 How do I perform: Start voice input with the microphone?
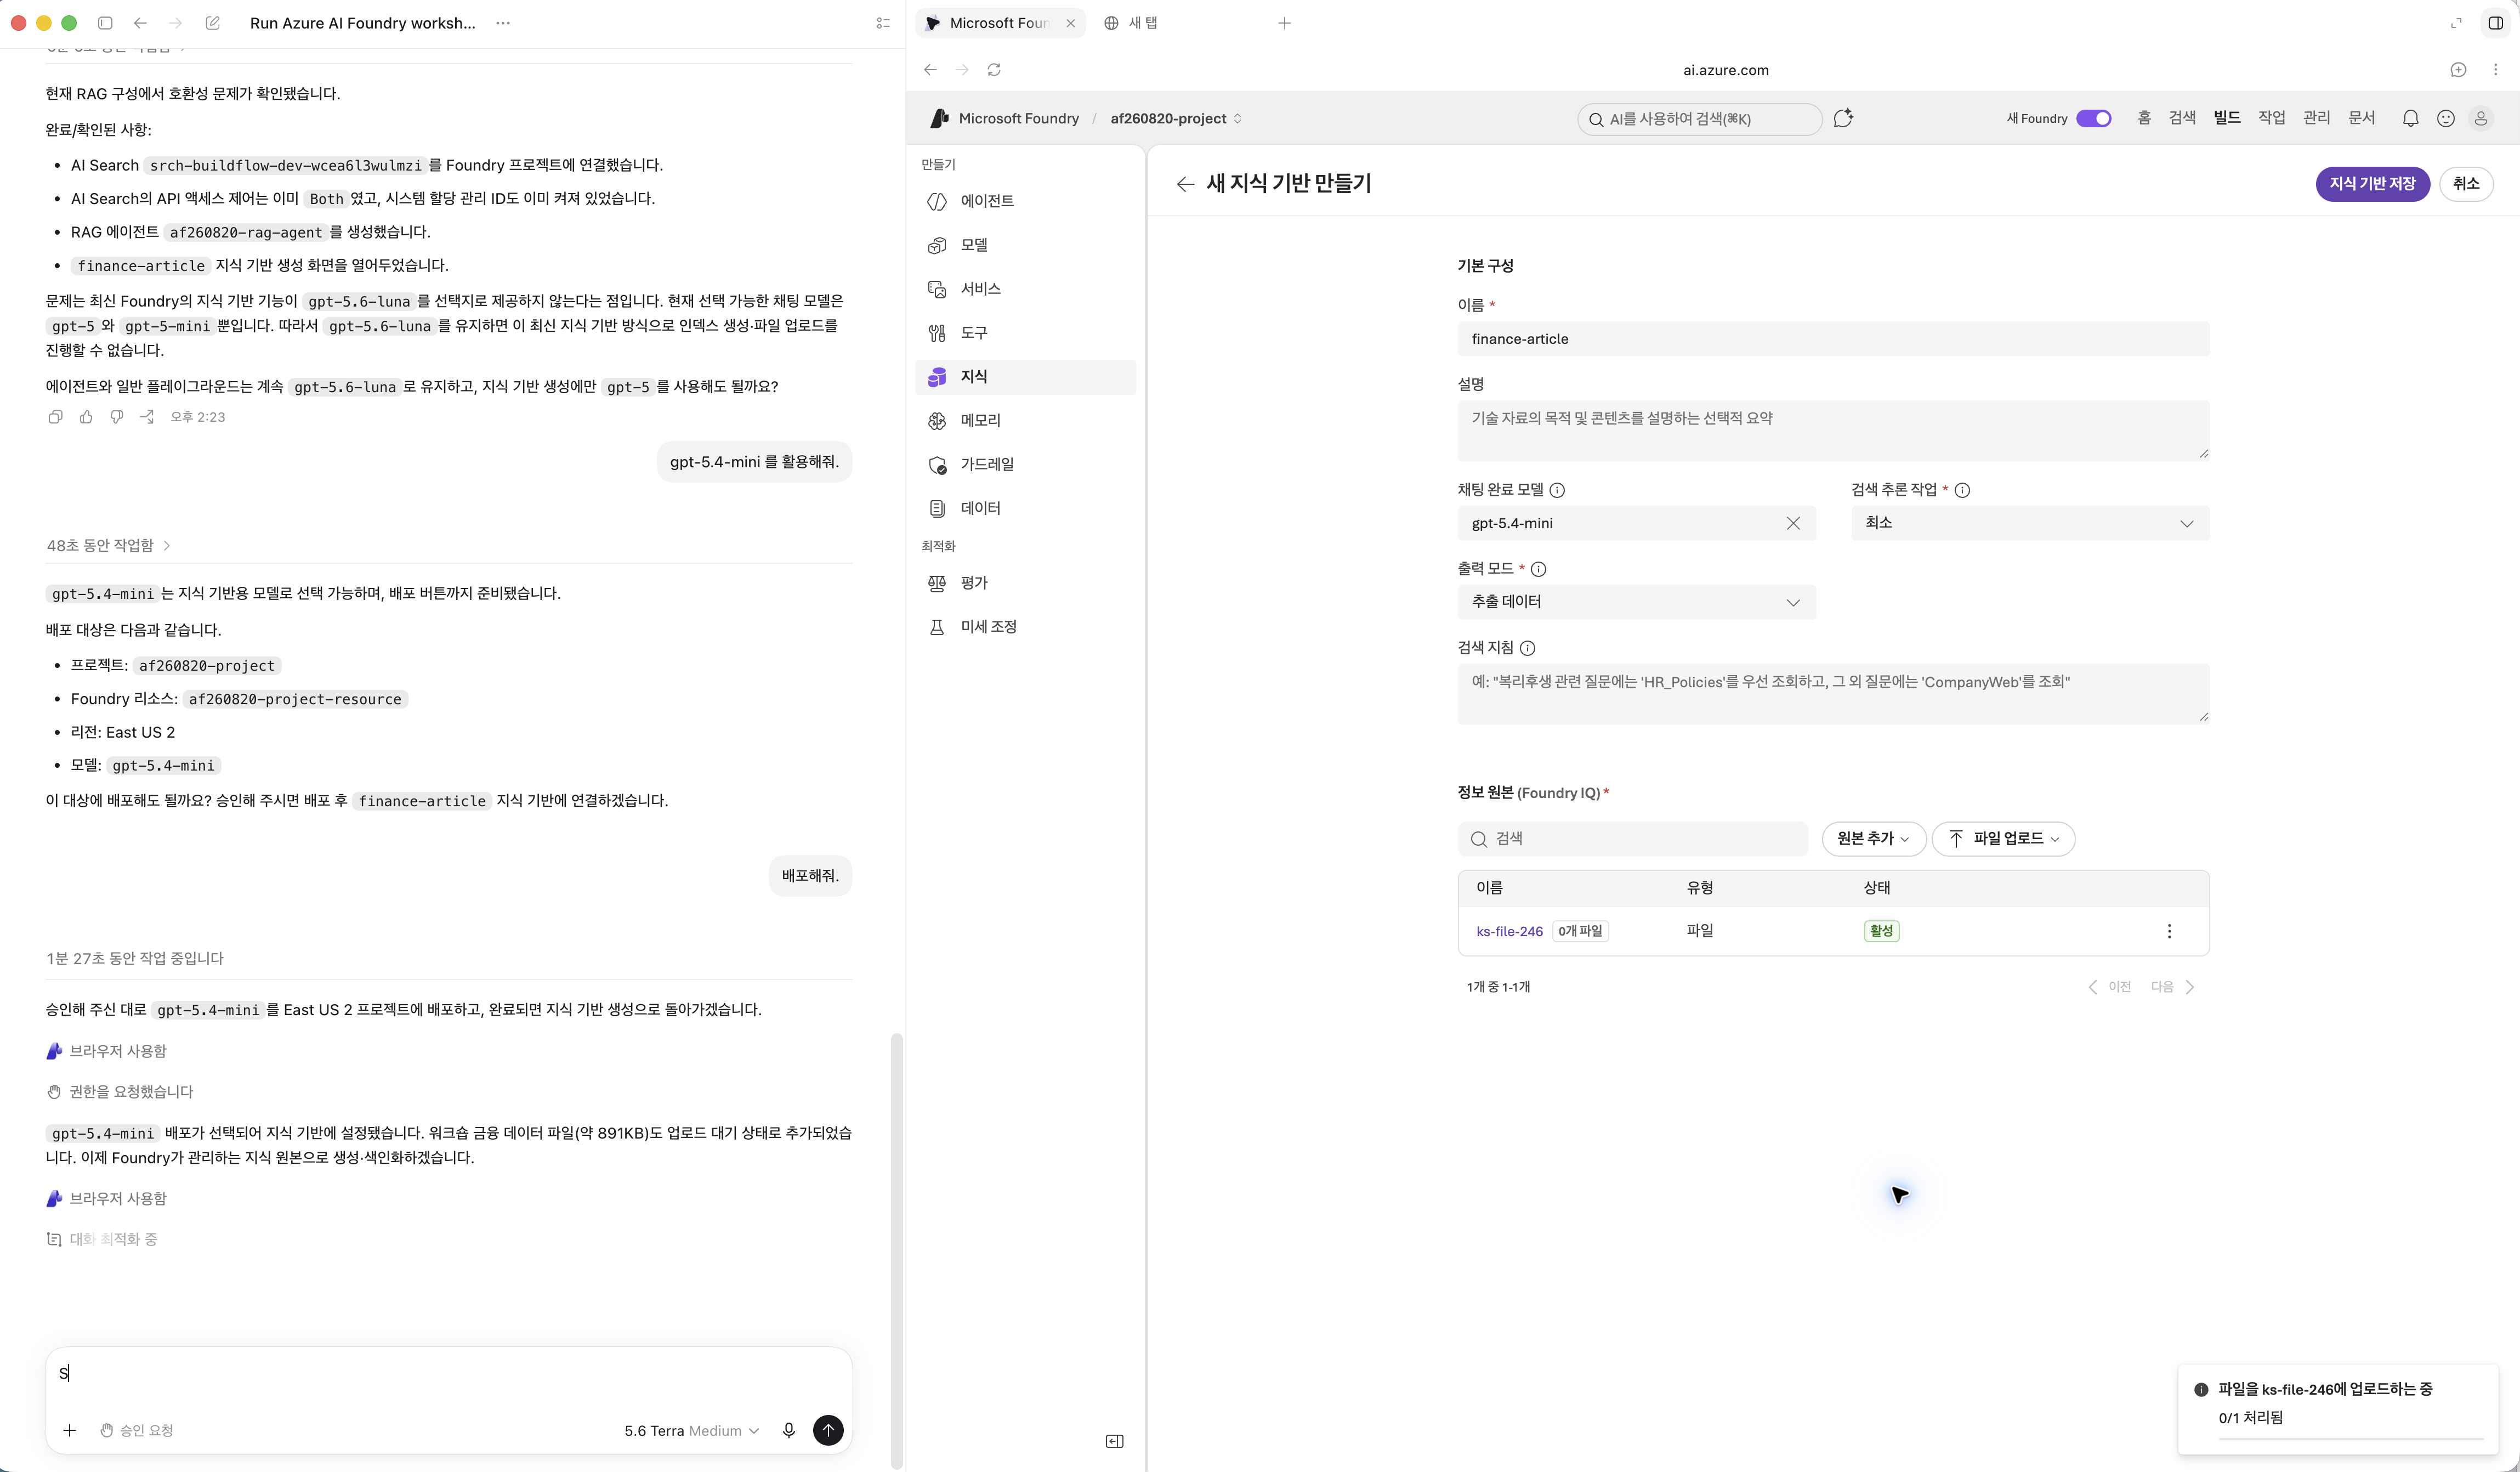[x=788, y=1430]
